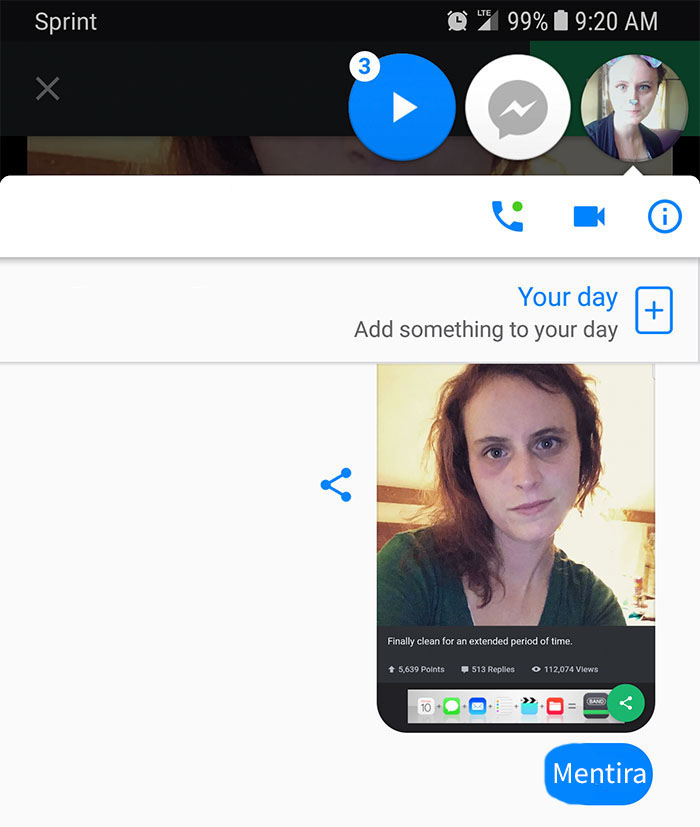
Task: Tap 'Add something to your day' text
Action: click(486, 330)
